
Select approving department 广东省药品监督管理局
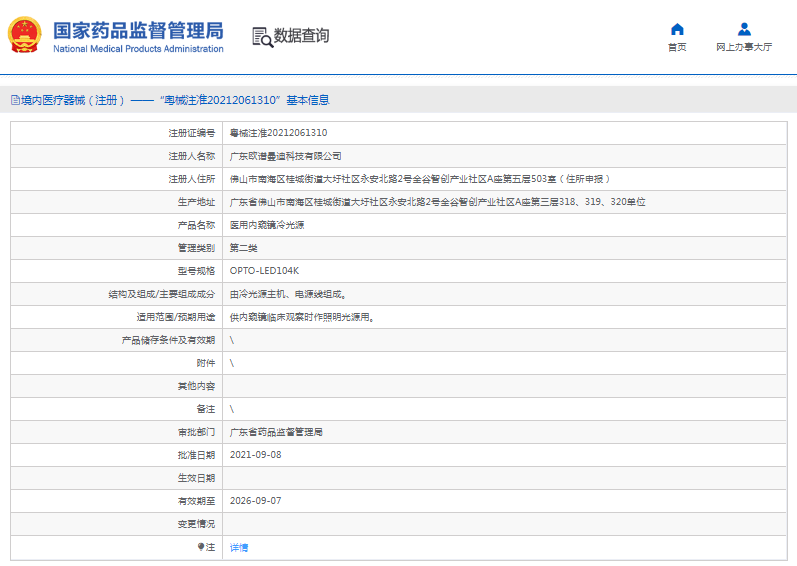[x=276, y=432]
